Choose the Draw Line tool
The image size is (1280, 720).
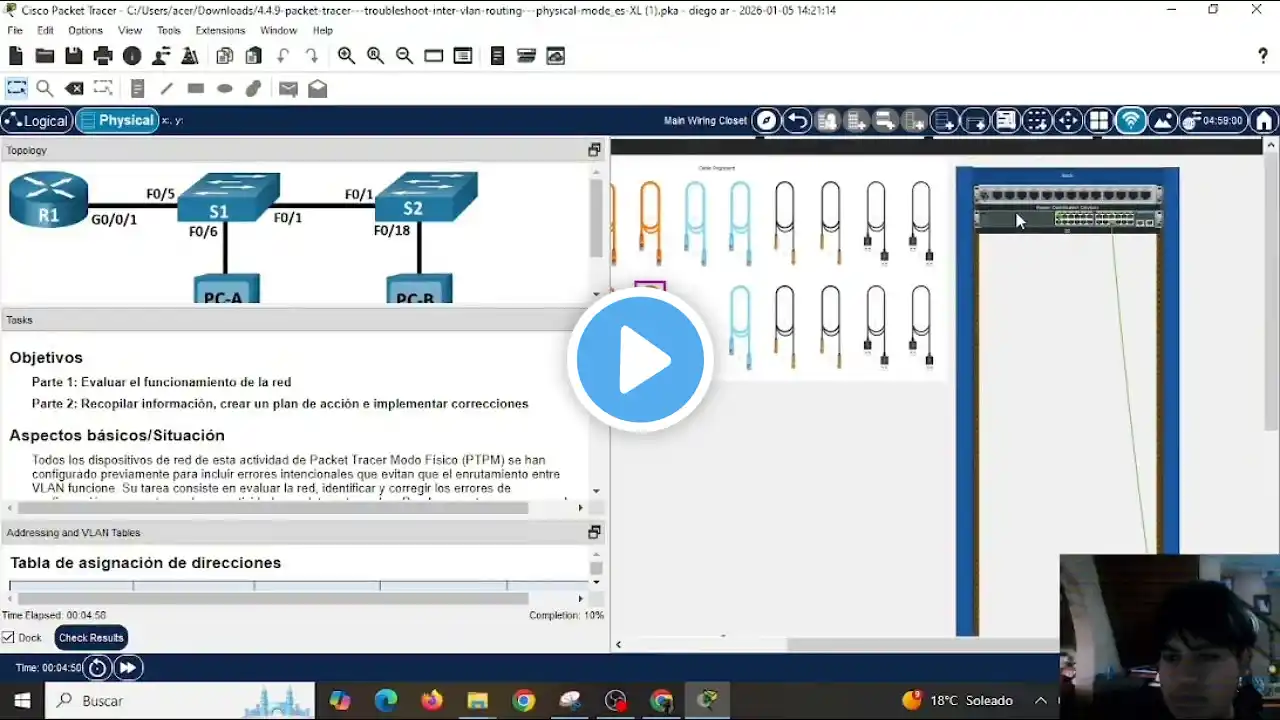pos(167,88)
